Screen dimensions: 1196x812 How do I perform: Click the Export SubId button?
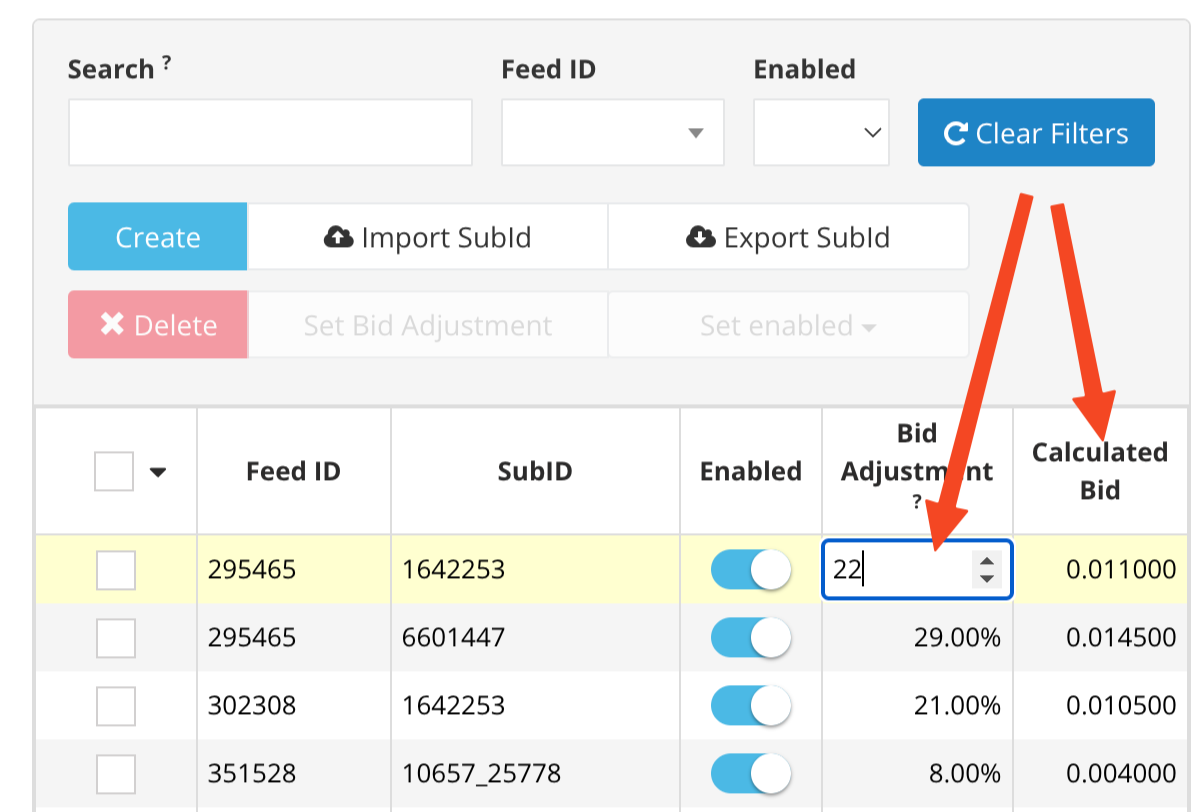click(788, 237)
